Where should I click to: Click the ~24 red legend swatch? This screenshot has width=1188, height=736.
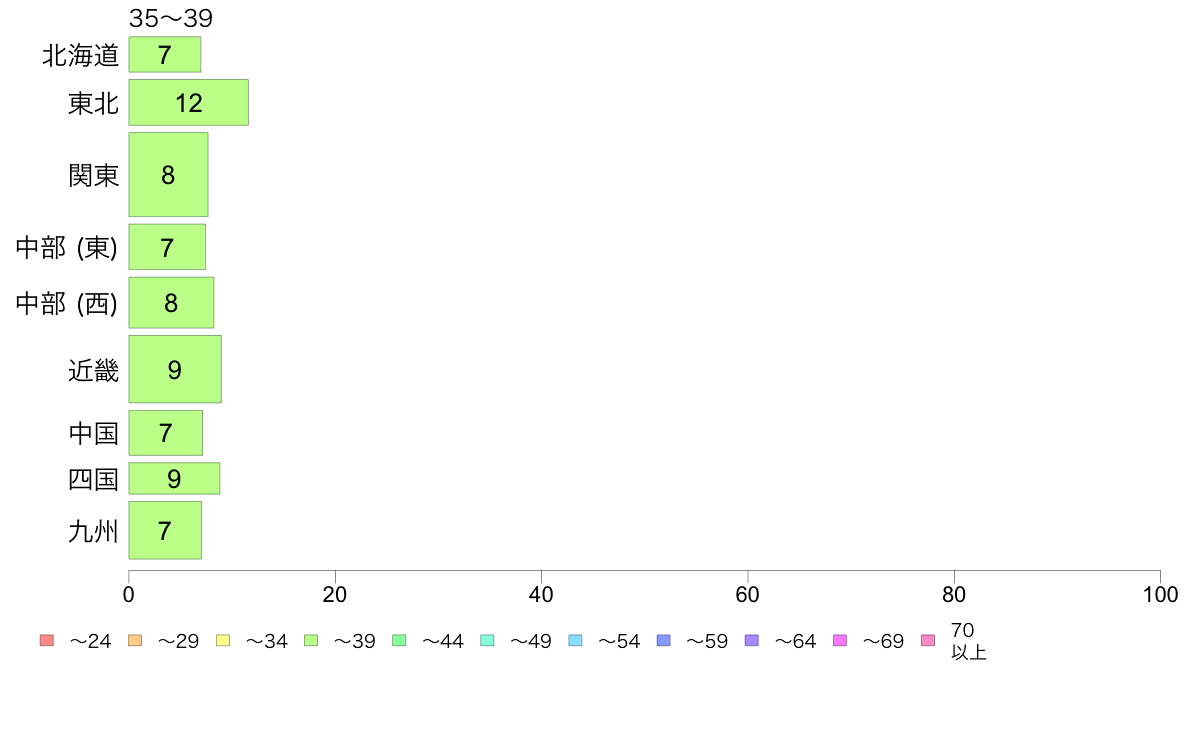(47, 640)
